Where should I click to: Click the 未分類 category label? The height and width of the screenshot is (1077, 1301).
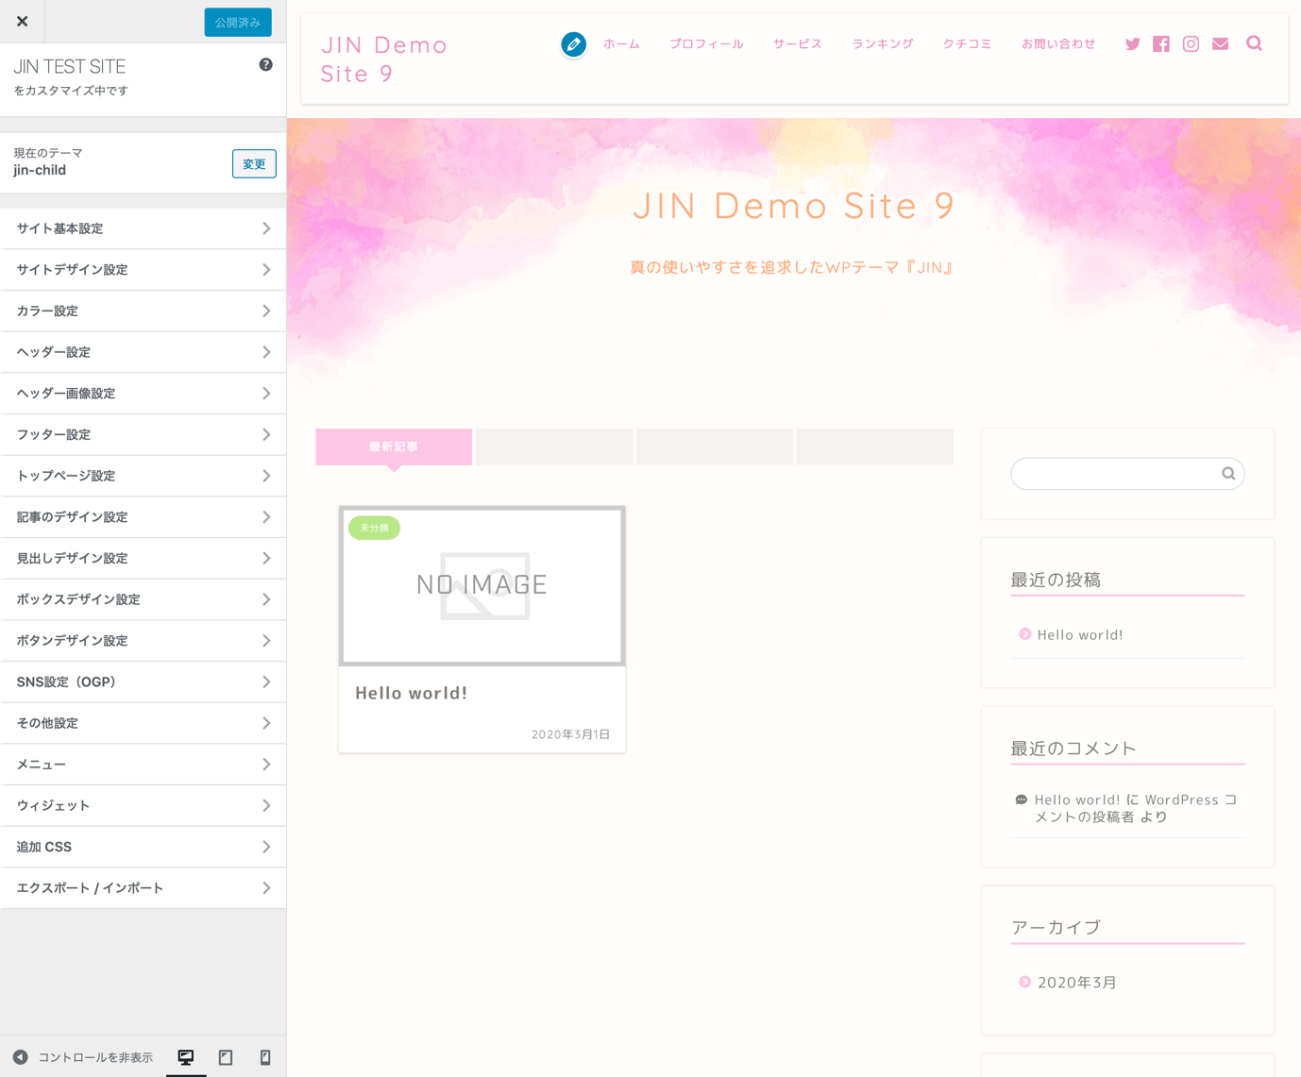(374, 528)
